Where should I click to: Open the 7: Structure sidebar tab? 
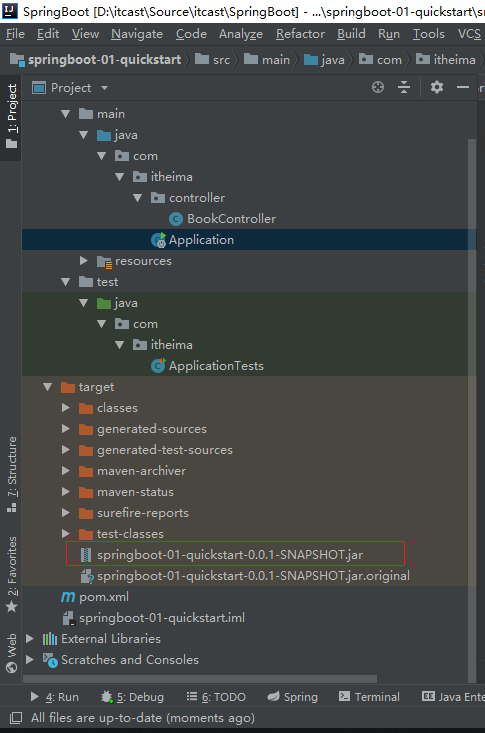tap(12, 474)
